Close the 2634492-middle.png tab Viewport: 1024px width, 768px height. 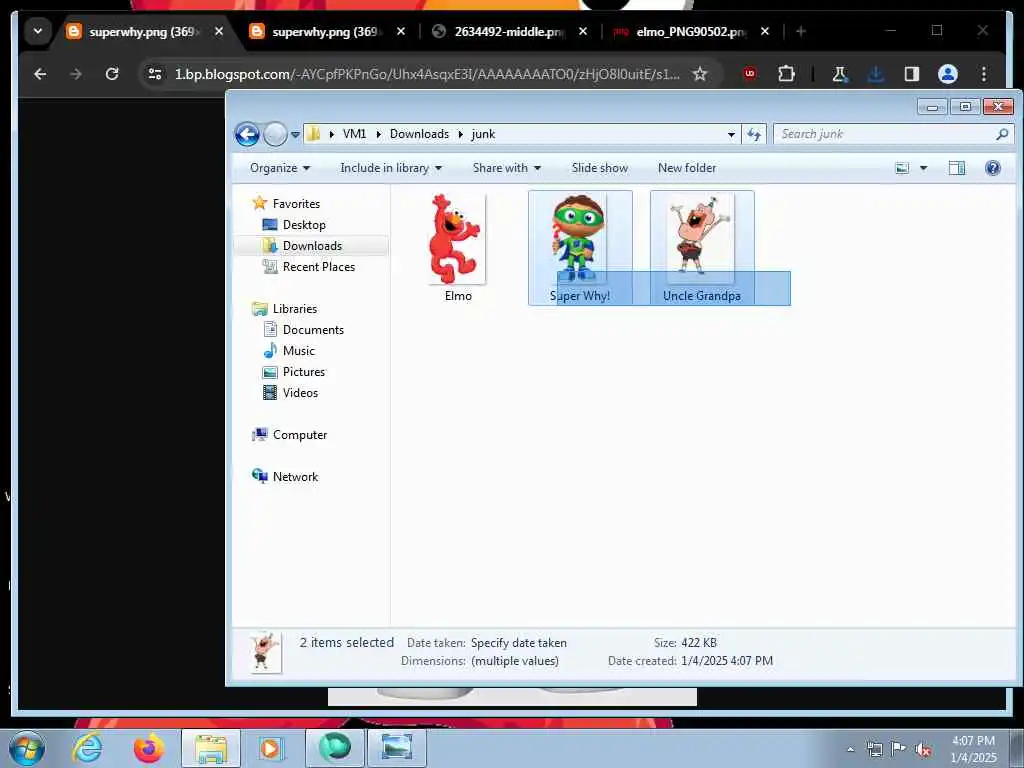pyautogui.click(x=583, y=31)
